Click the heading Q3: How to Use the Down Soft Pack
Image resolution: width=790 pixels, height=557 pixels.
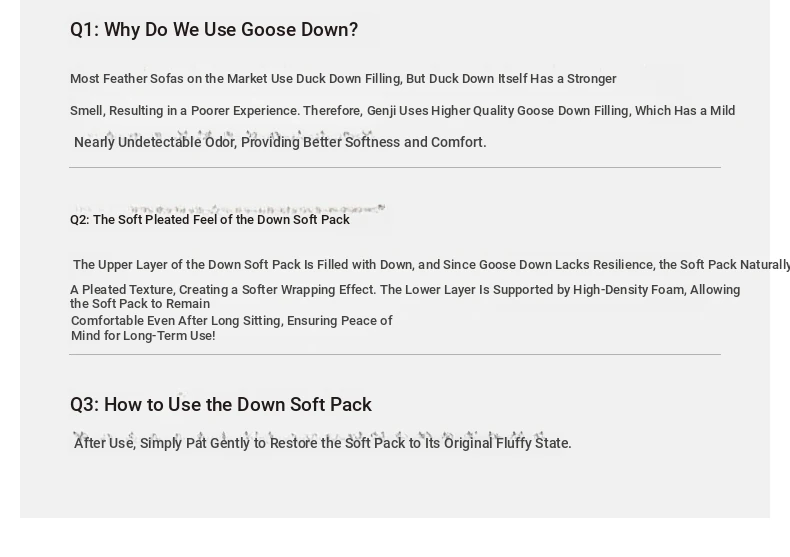[x=221, y=405]
